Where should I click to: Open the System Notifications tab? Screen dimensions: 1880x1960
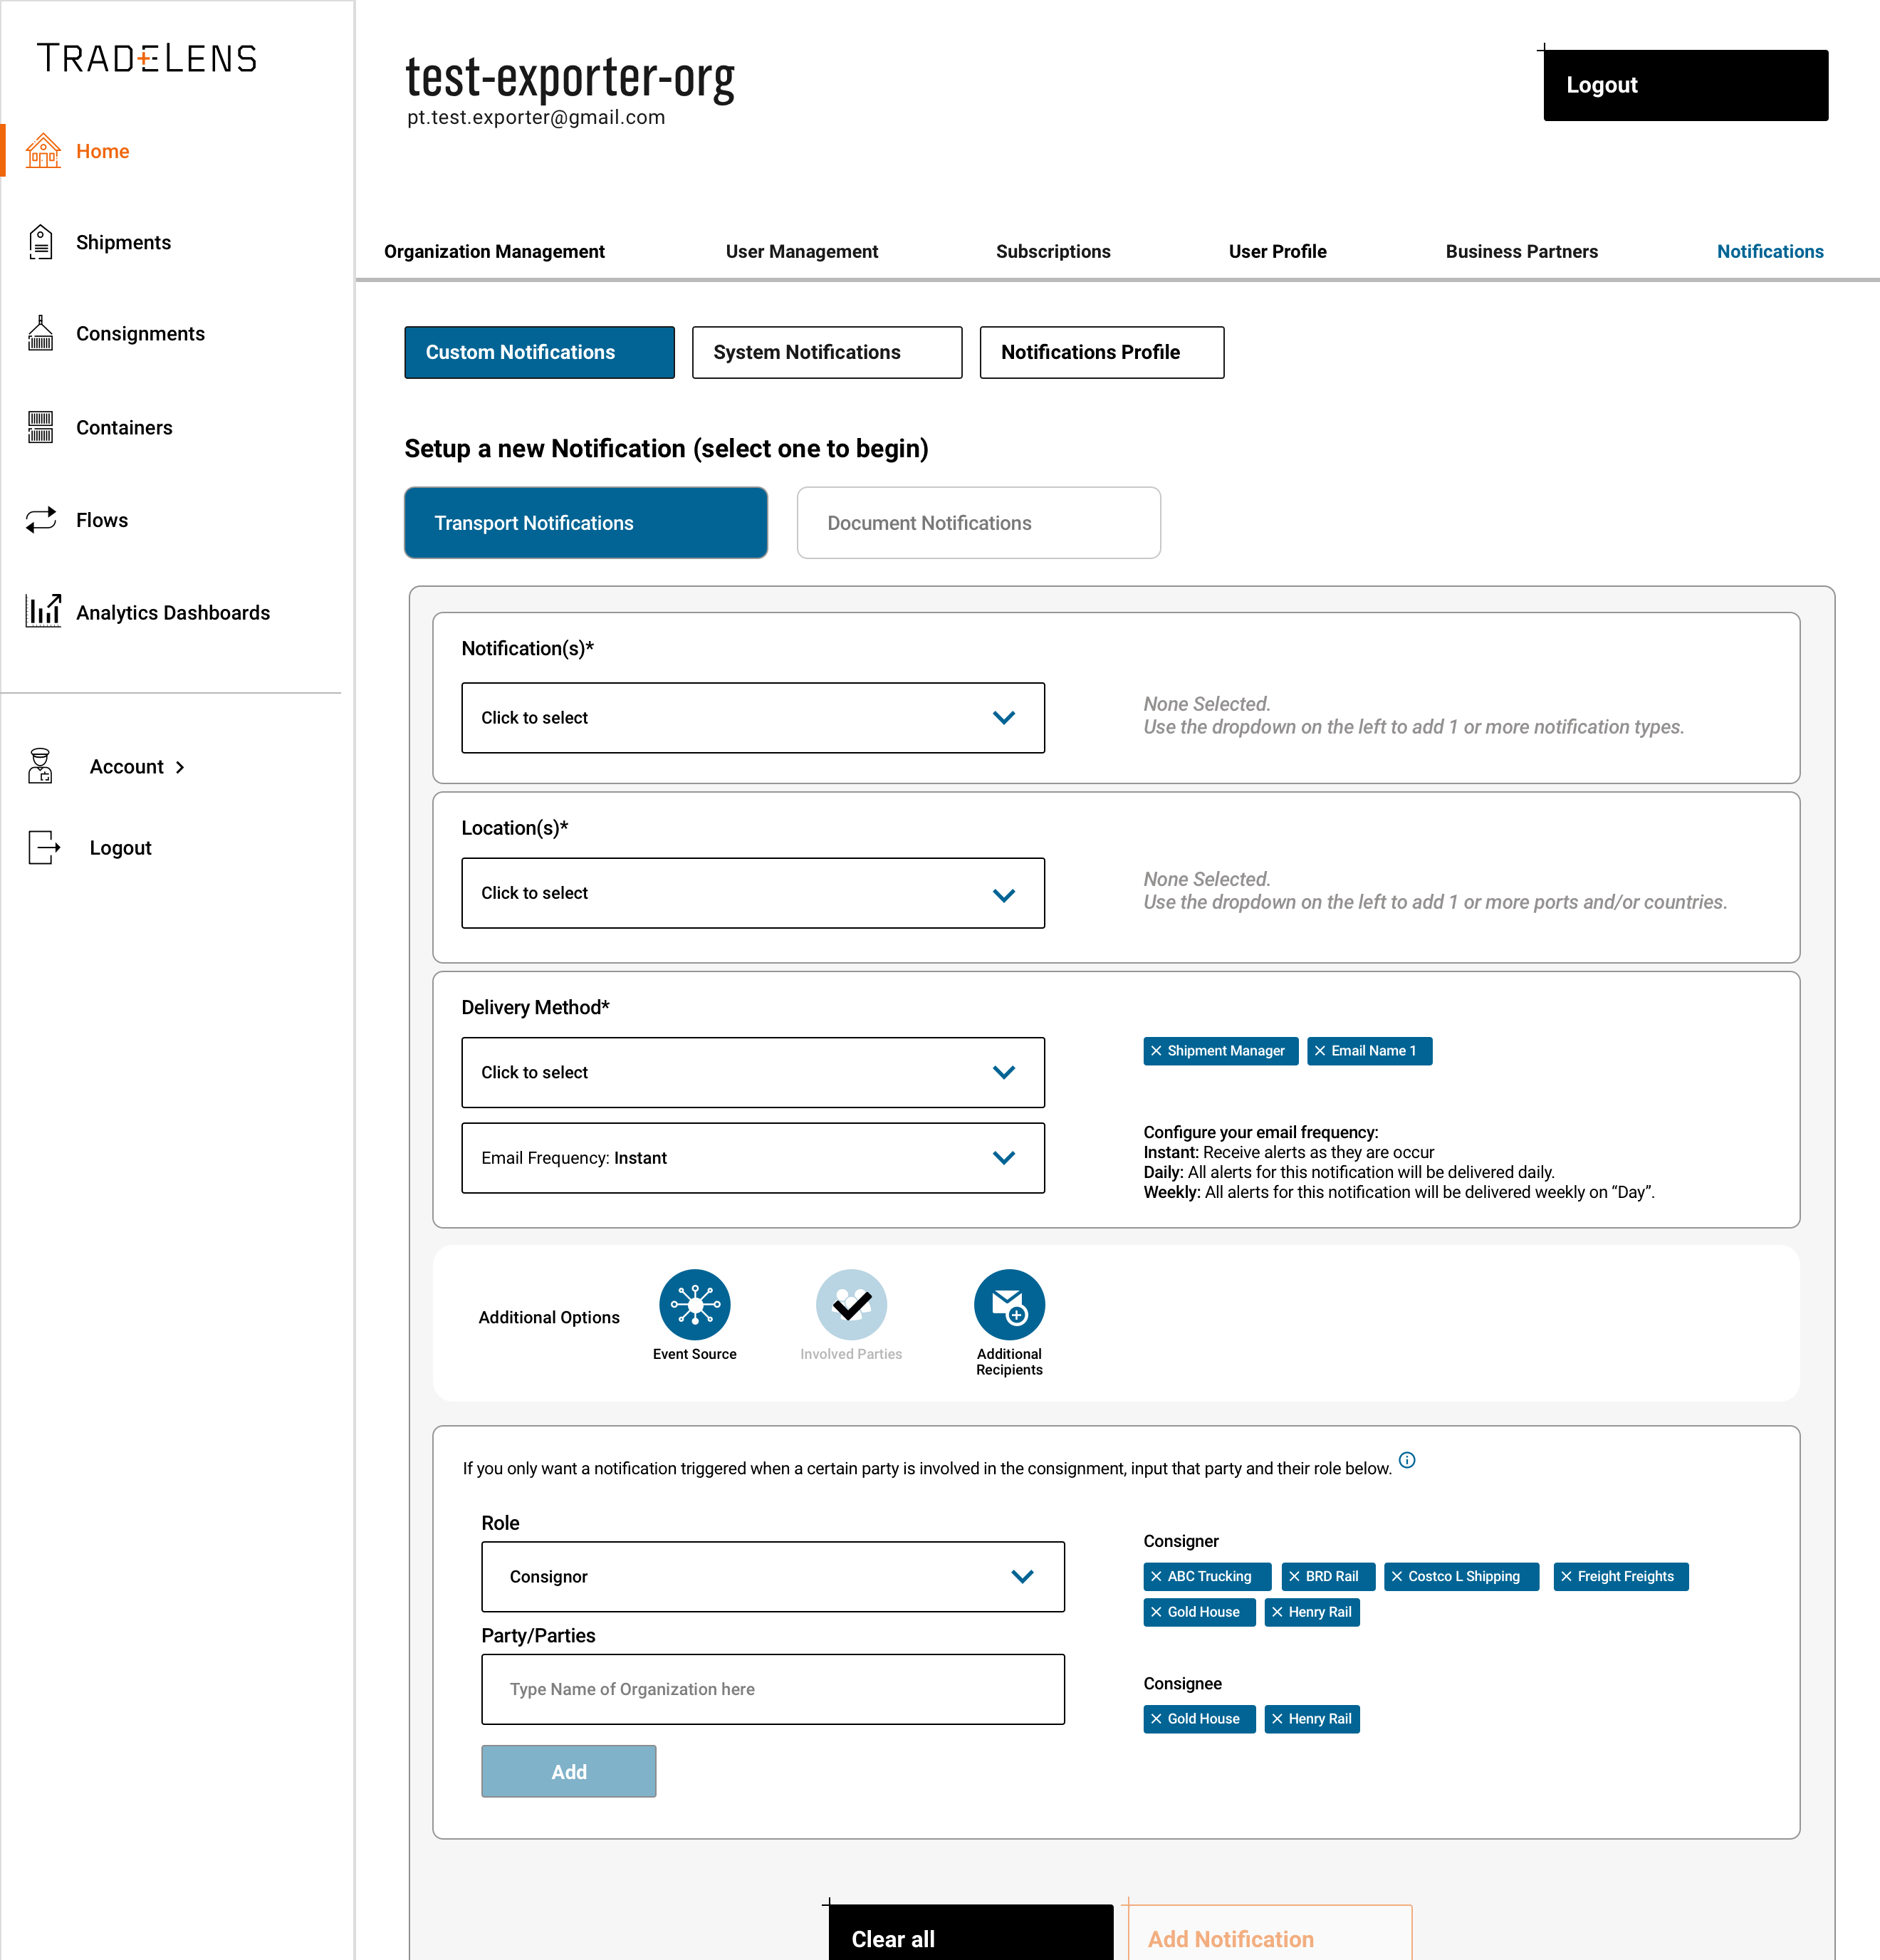826,353
